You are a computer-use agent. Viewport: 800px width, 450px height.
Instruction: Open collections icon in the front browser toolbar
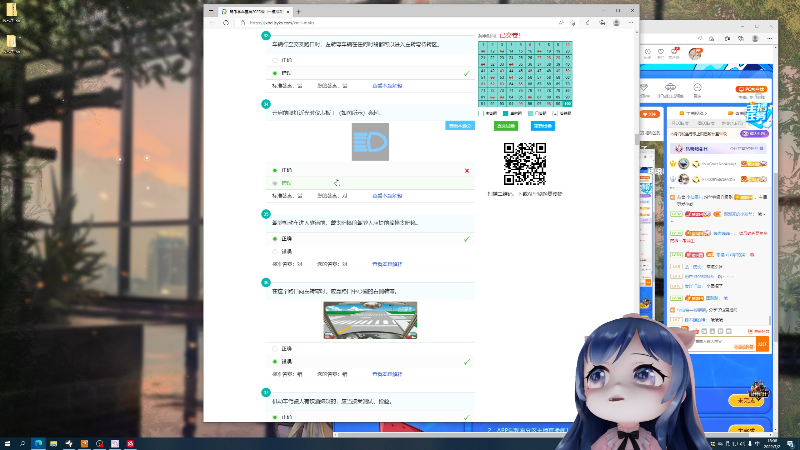[602, 23]
